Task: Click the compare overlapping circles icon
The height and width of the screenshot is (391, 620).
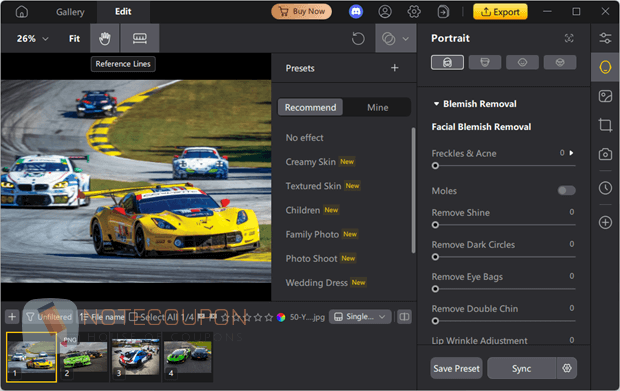Action: click(389, 39)
